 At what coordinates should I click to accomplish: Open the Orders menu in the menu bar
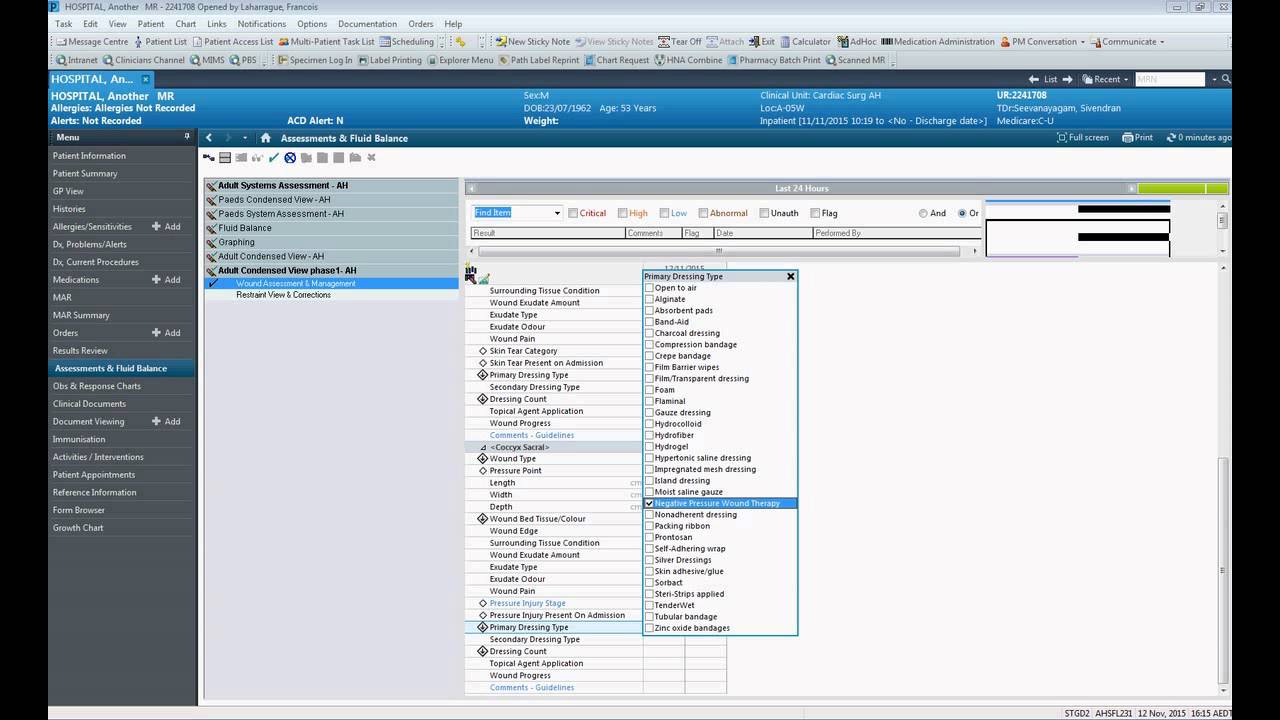pos(421,24)
